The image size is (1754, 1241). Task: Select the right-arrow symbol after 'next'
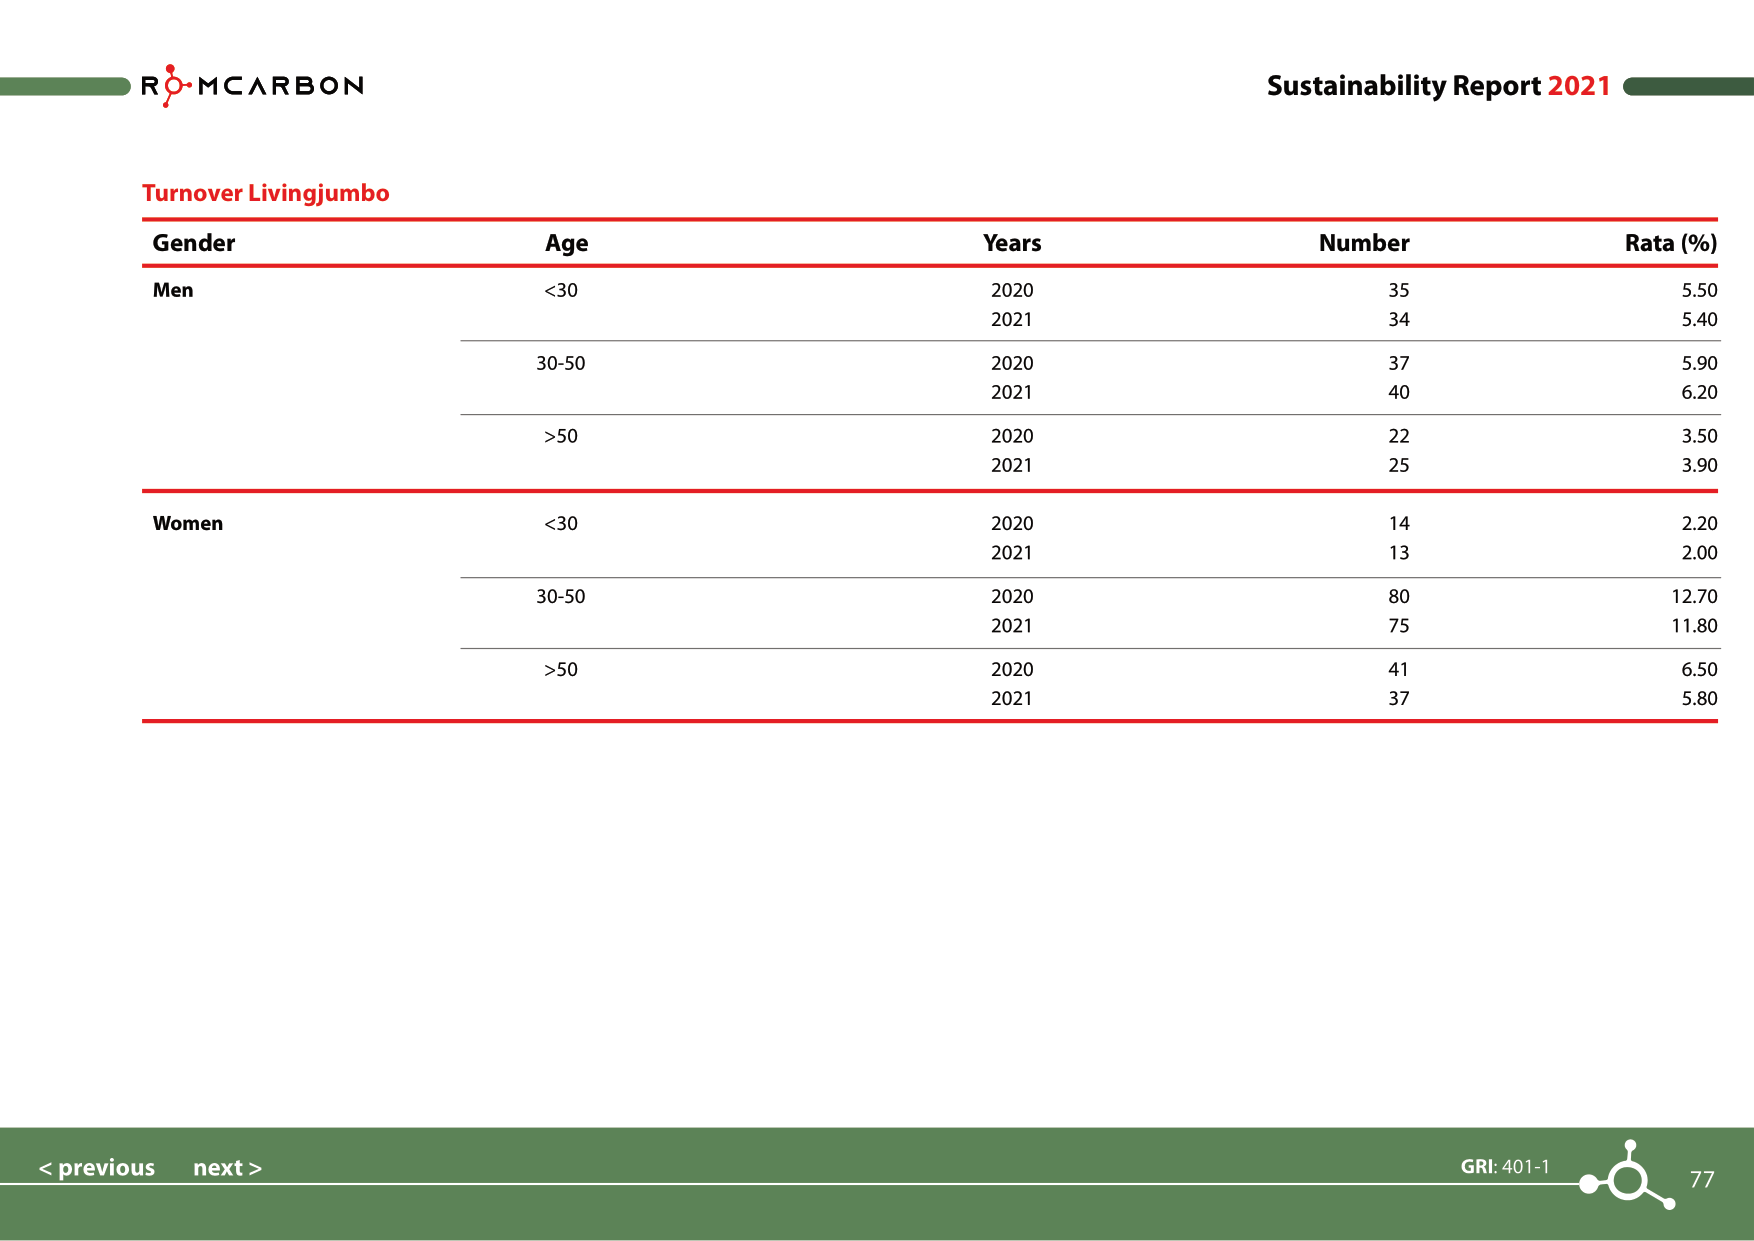pos(255,1167)
